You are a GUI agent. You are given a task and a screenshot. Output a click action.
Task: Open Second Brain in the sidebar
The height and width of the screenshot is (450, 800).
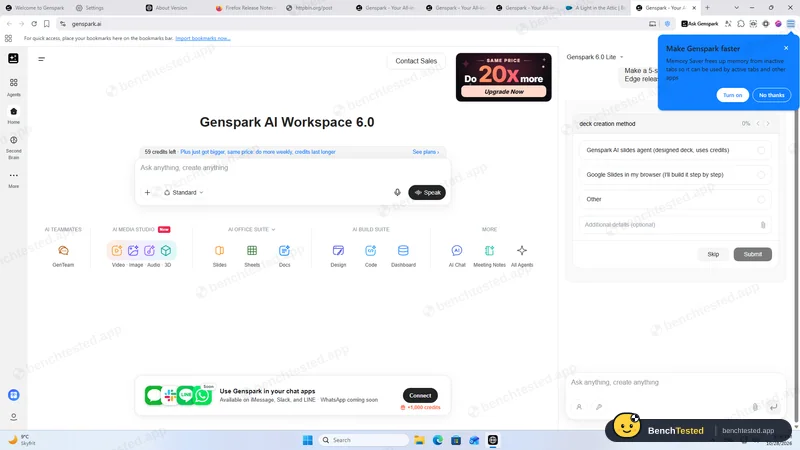[x=14, y=147]
